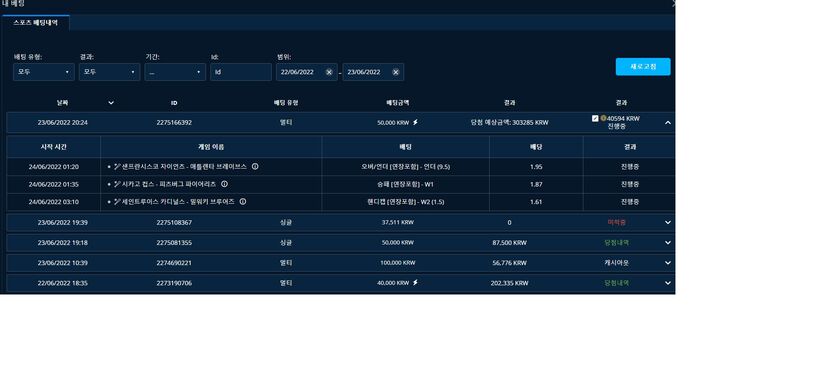The image size is (835, 377).
Task: Click start time 24/06/2022 03:10
Action: [x=54, y=202]
